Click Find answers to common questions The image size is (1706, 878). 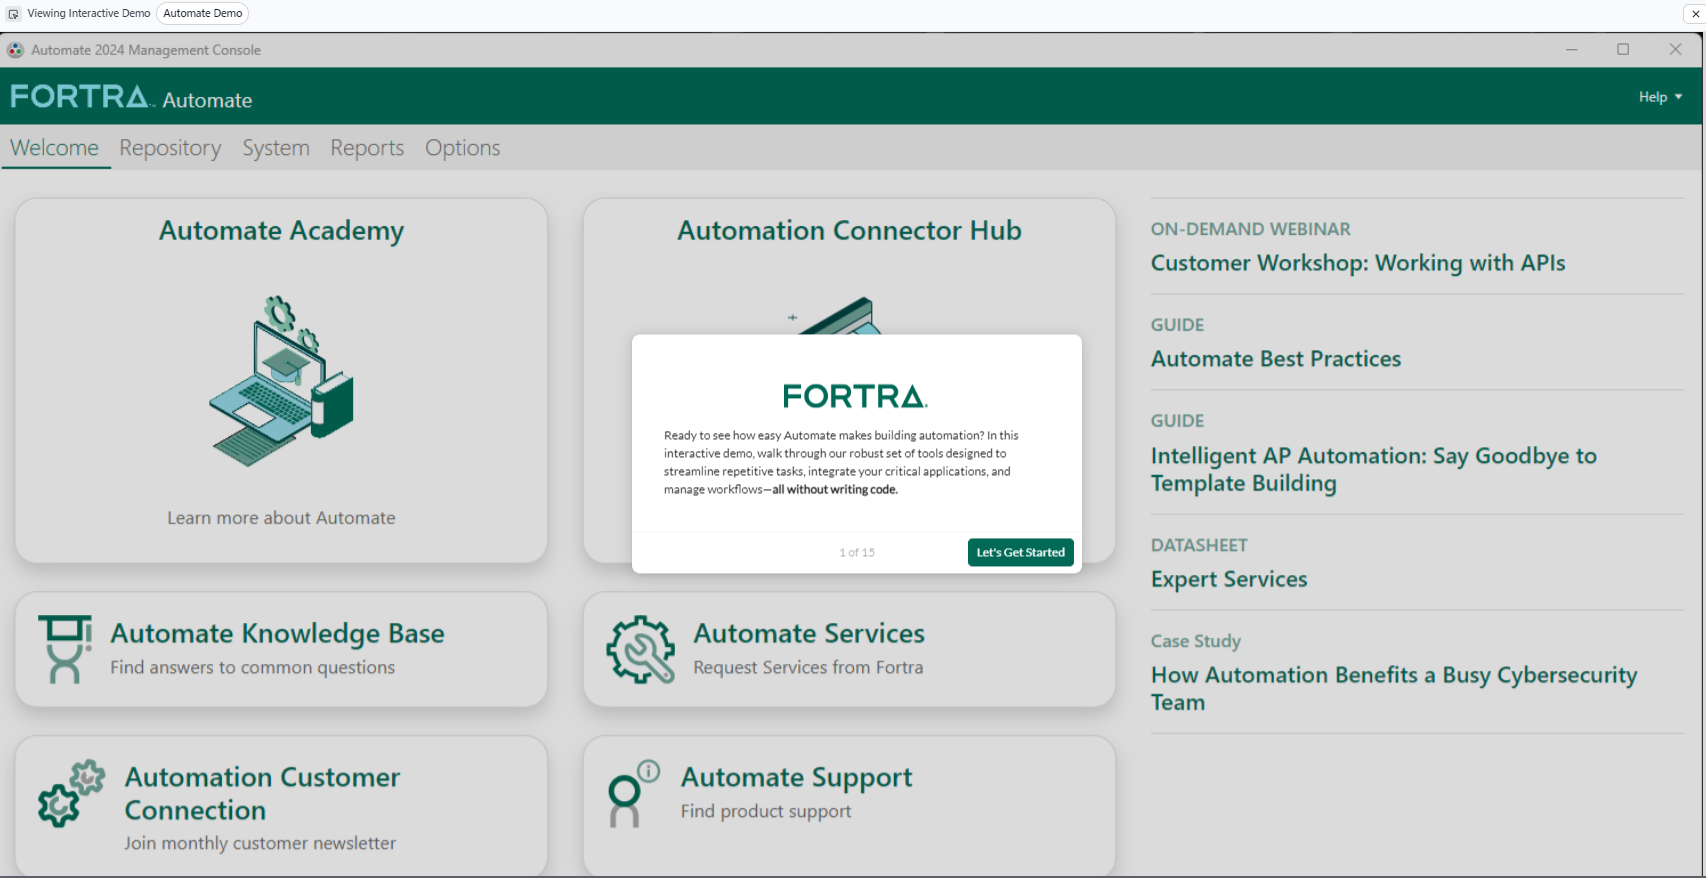pos(252,667)
